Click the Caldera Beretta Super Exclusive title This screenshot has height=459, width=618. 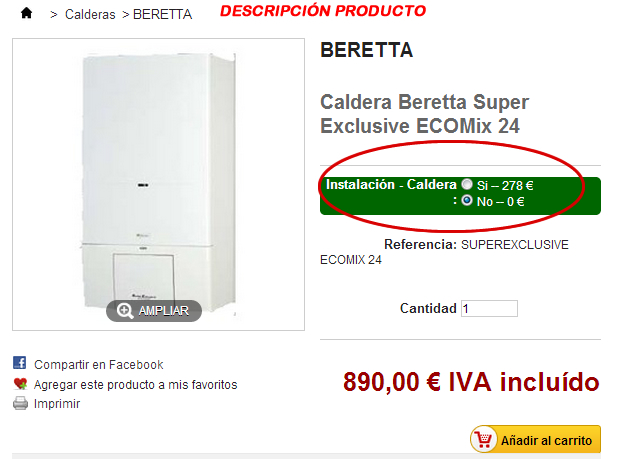click(x=424, y=114)
